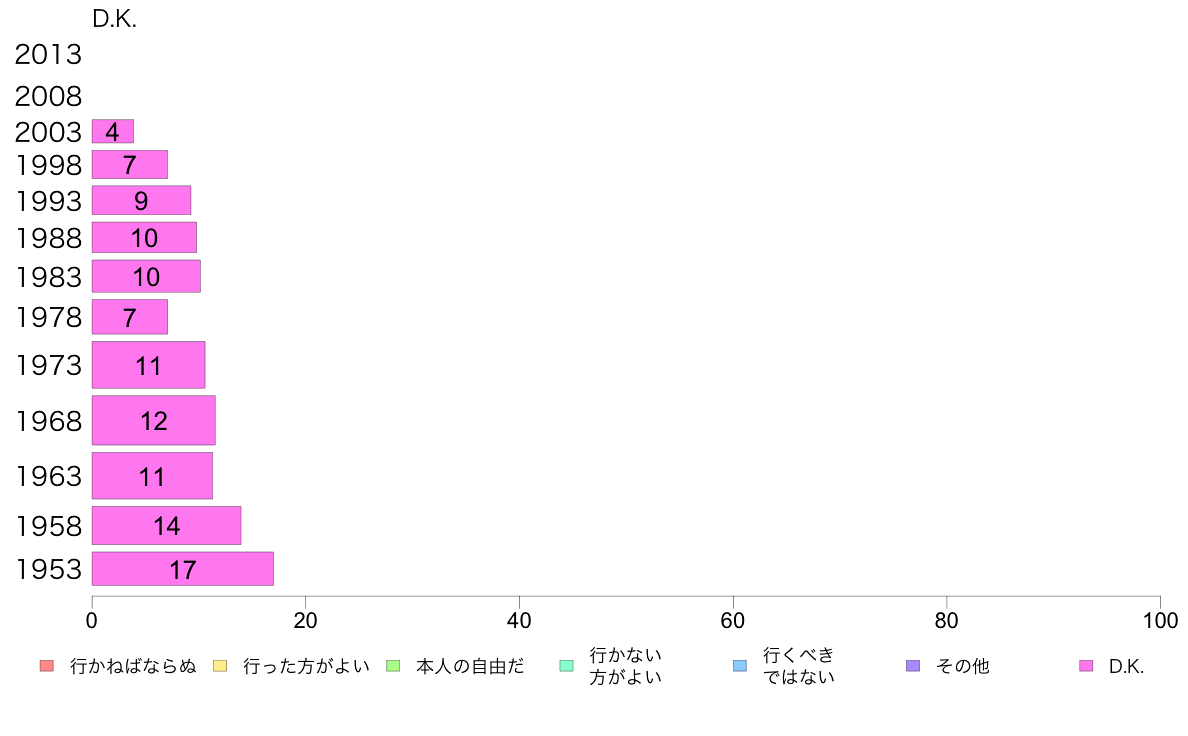Click the 2008 year label
This screenshot has width=1188, height=736.
coord(48,96)
